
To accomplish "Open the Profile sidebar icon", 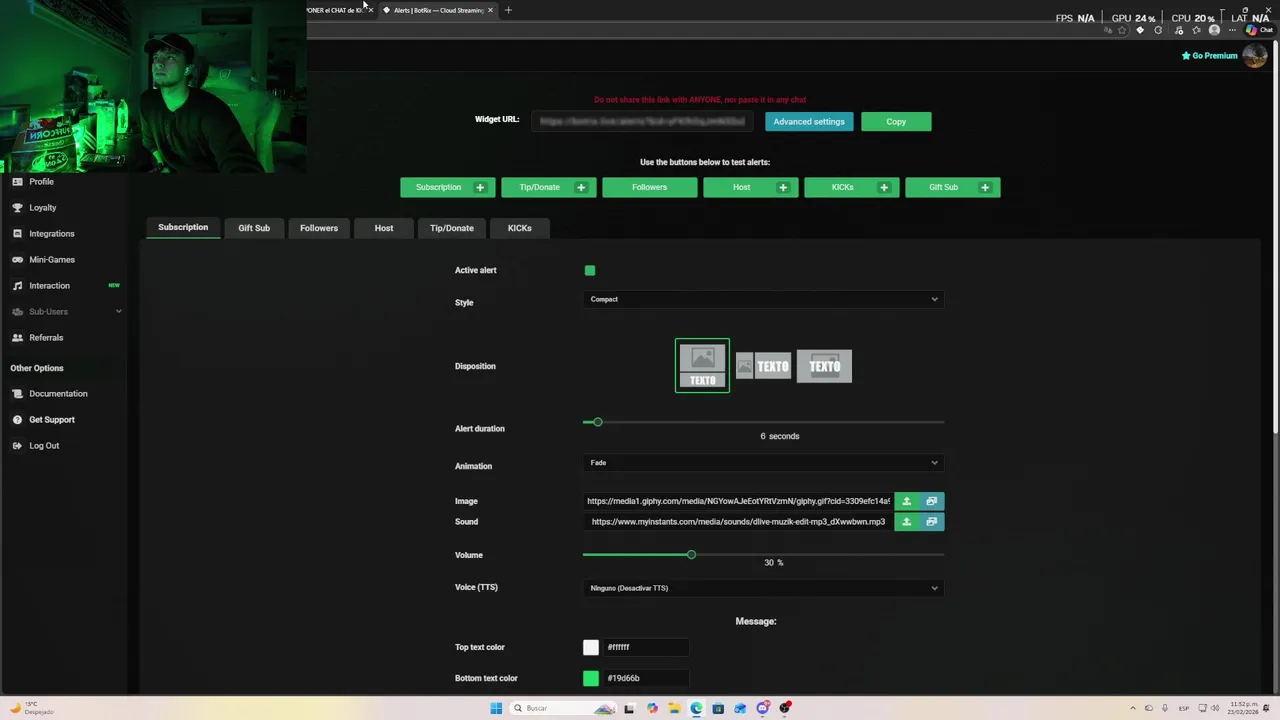I will coord(17,182).
